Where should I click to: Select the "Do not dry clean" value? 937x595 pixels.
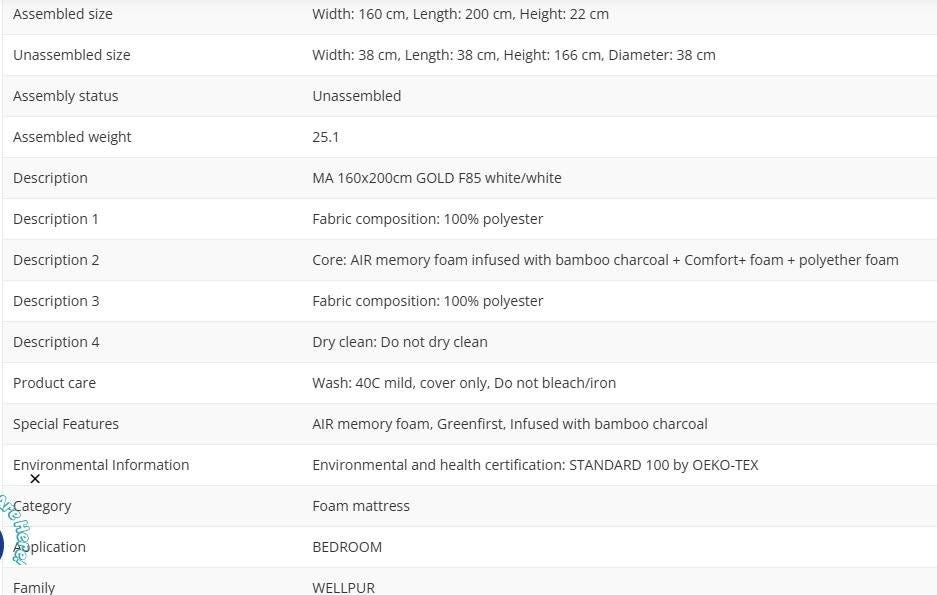pyautogui.click(x=400, y=342)
